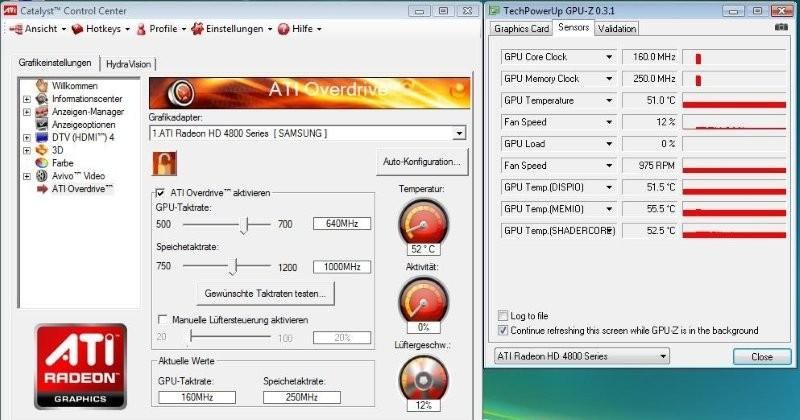Click the Anzeigeoptionen icon in tree
The image size is (800, 420).
click(42, 124)
